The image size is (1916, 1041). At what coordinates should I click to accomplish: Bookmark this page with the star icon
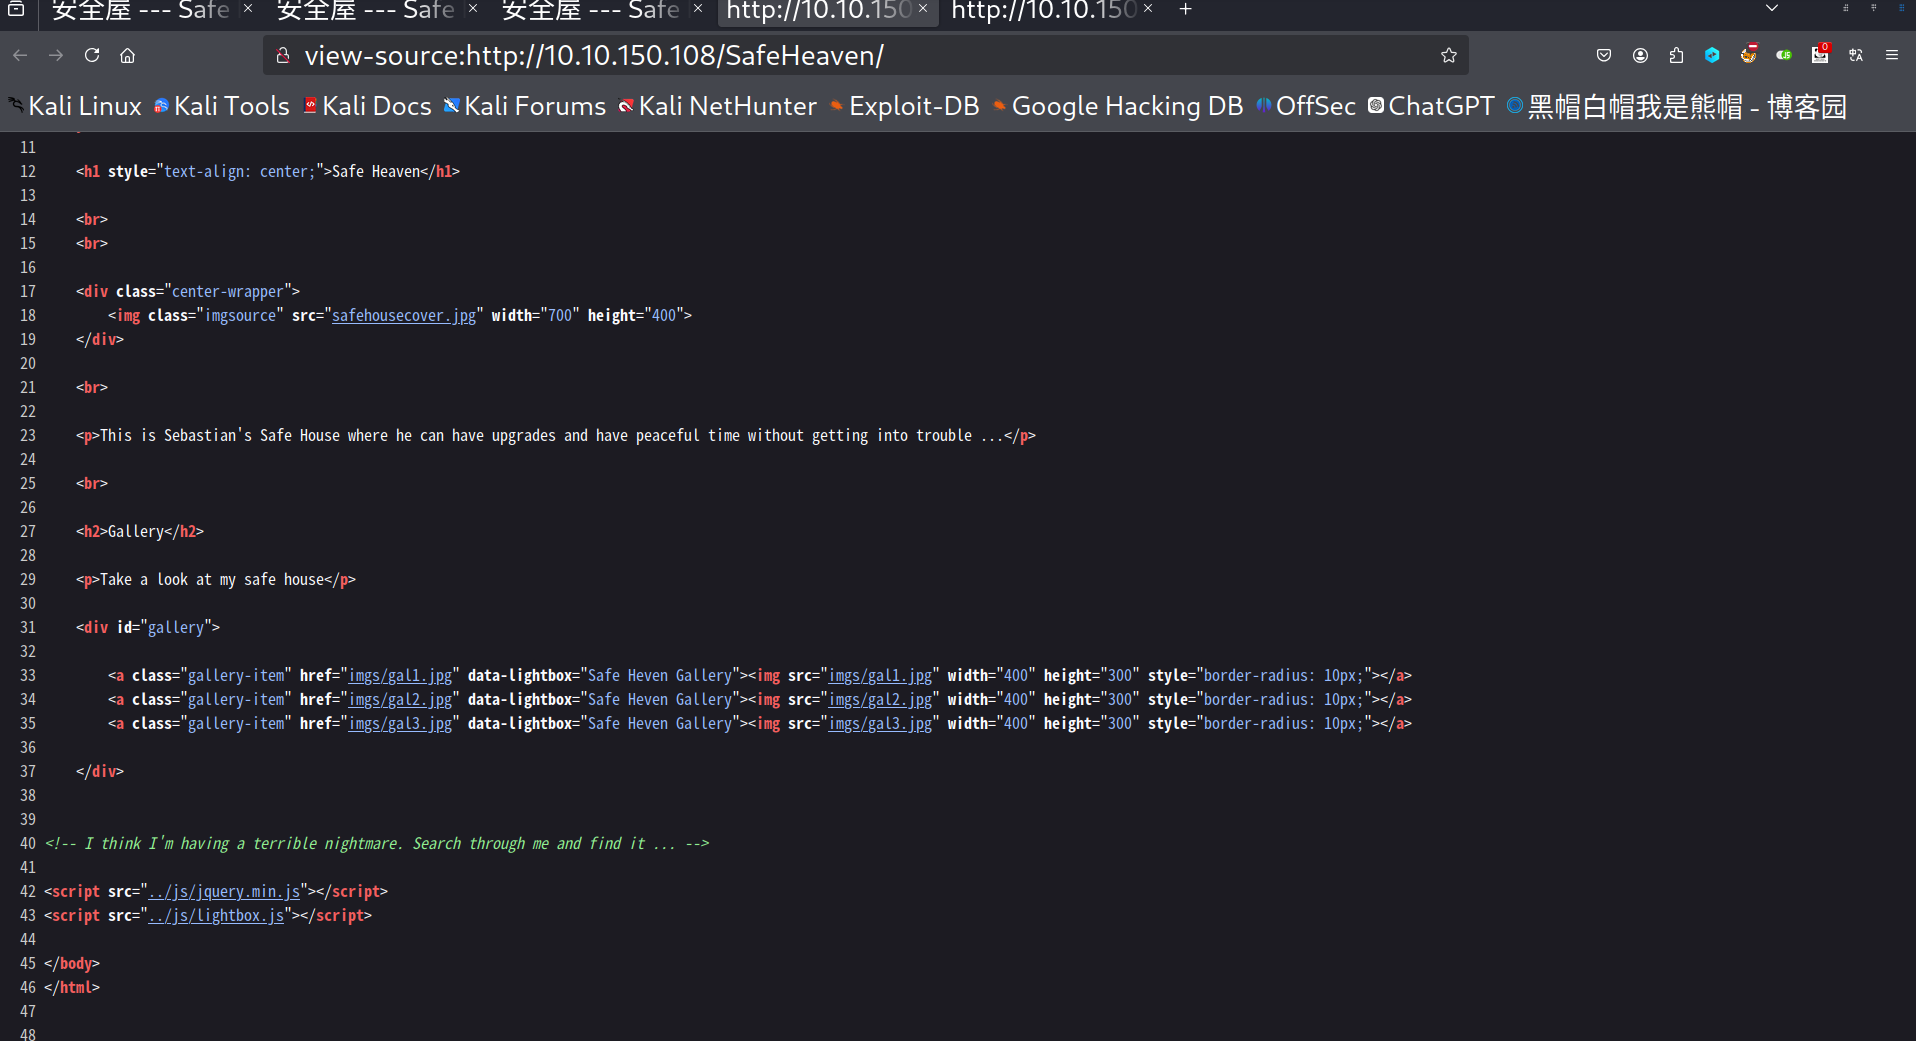pos(1448,56)
